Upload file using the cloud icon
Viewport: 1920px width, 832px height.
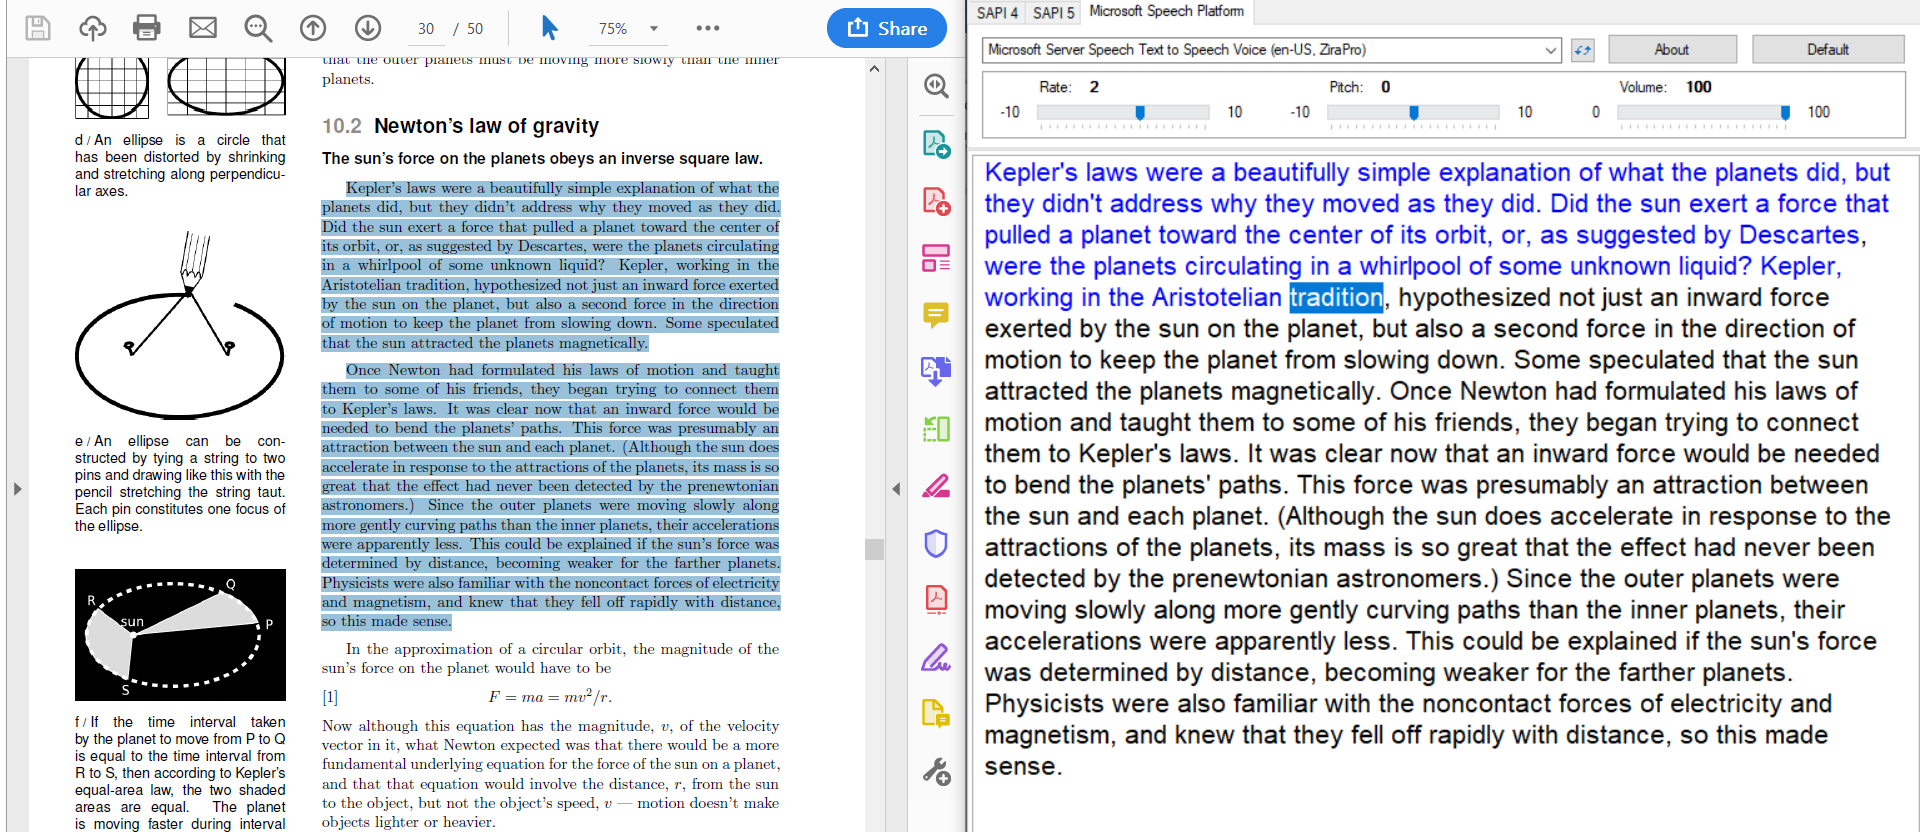(93, 28)
